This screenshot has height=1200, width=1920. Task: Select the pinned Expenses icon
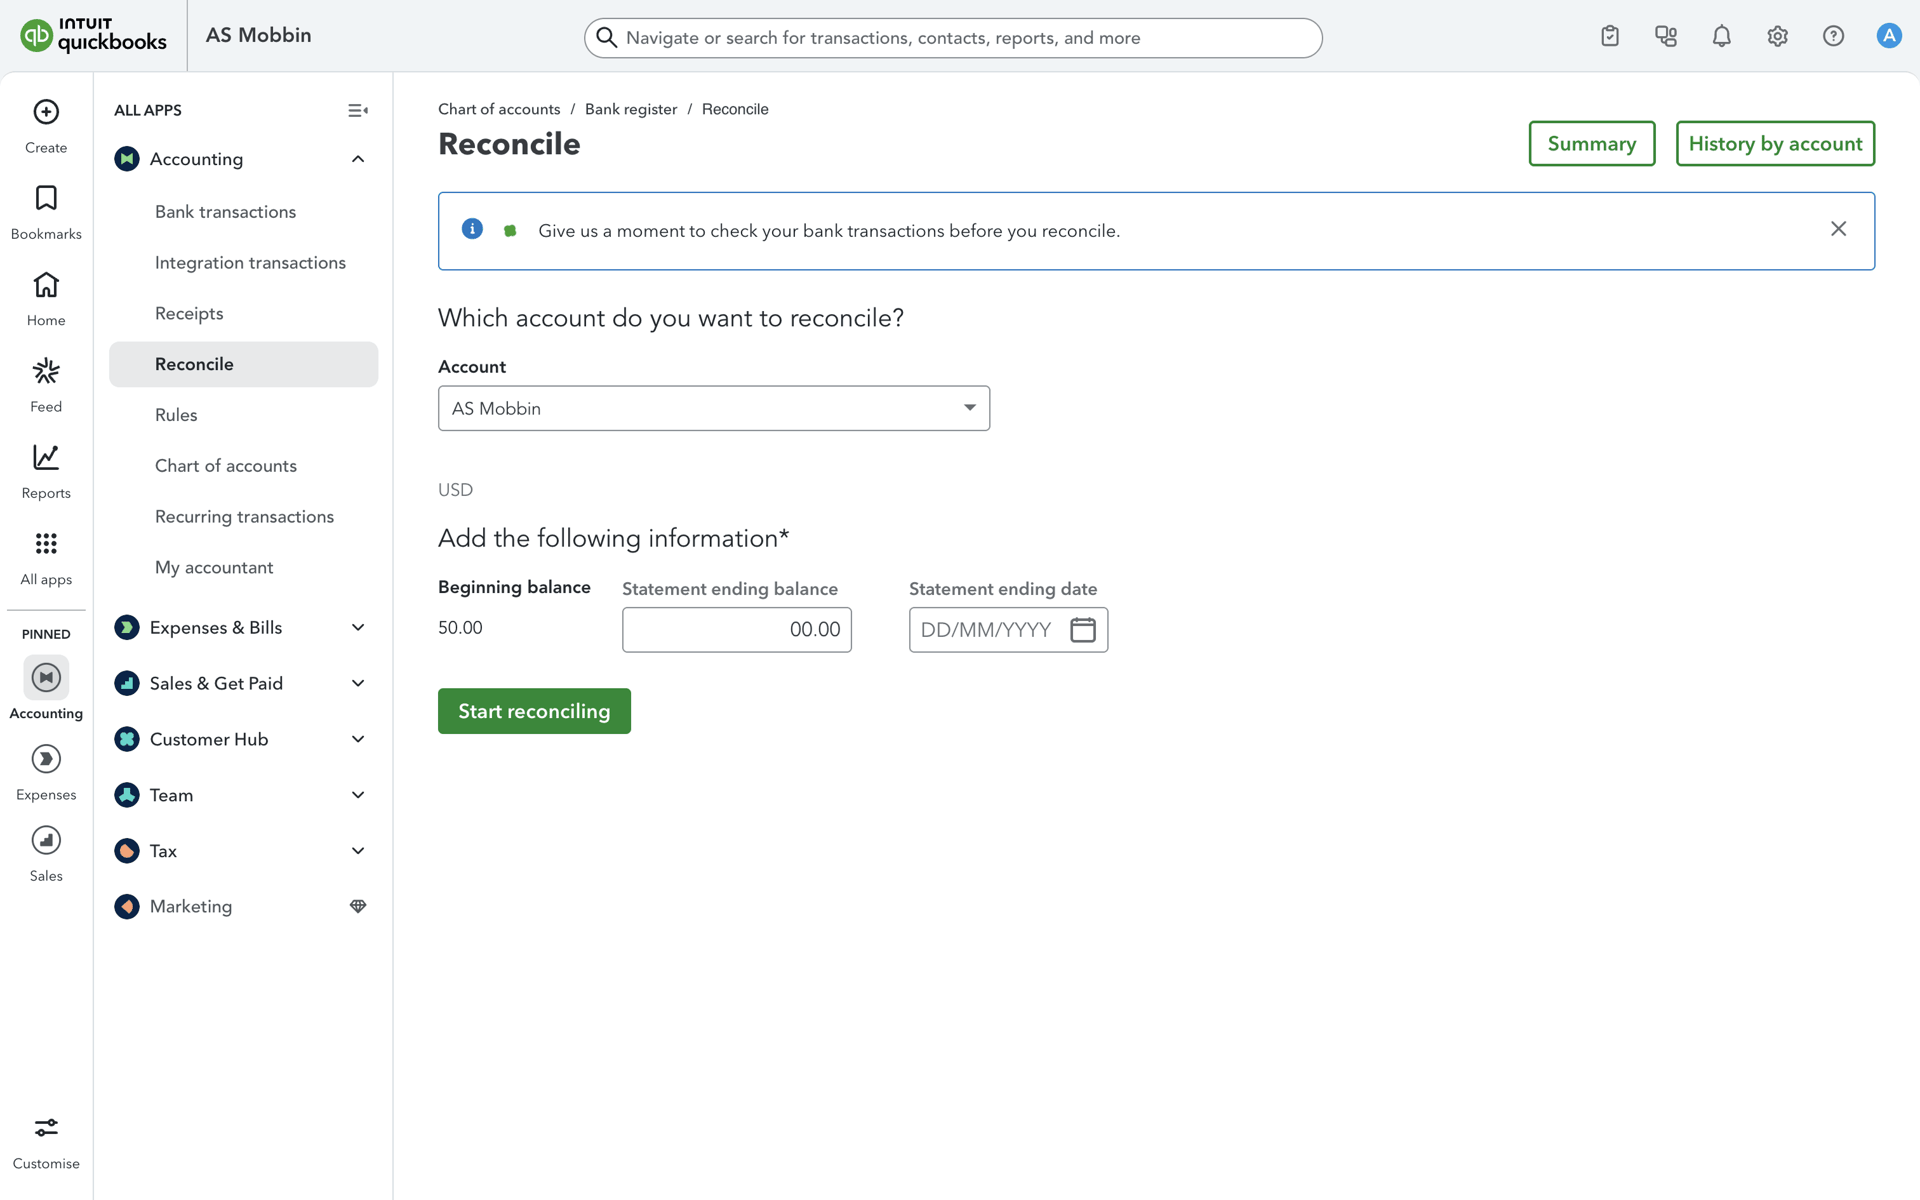click(46, 759)
